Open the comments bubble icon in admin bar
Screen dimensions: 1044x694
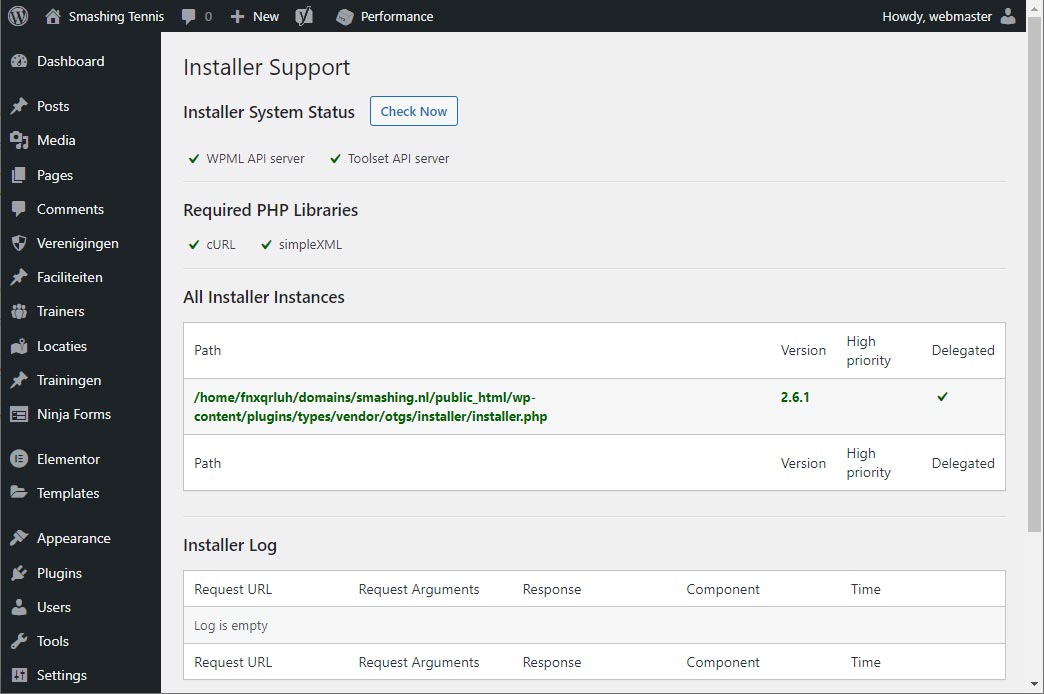point(189,17)
